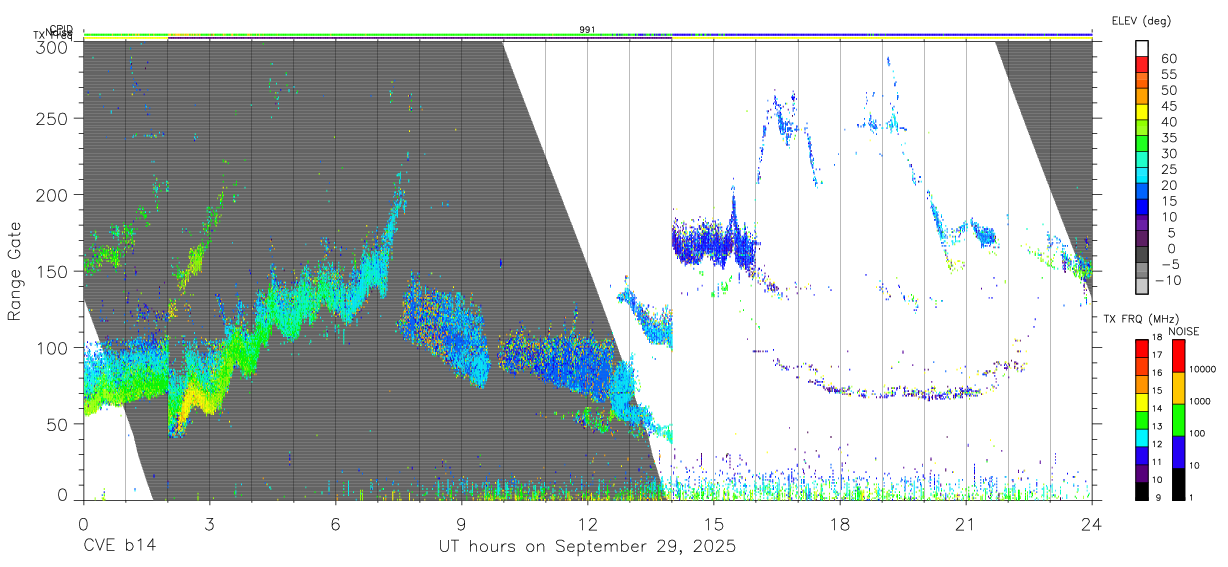Screen dimensions: 1228x567
Task: Click the '60' value on ELEV scale
Action: point(1168,59)
